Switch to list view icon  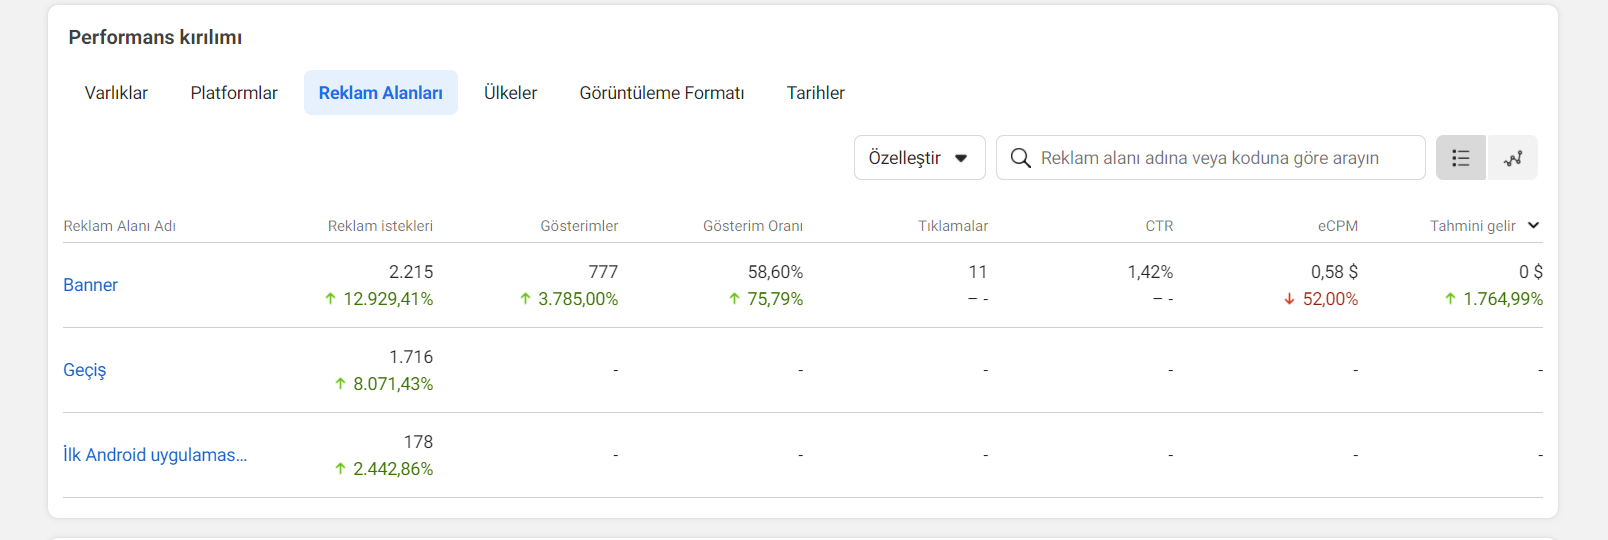coord(1461,158)
